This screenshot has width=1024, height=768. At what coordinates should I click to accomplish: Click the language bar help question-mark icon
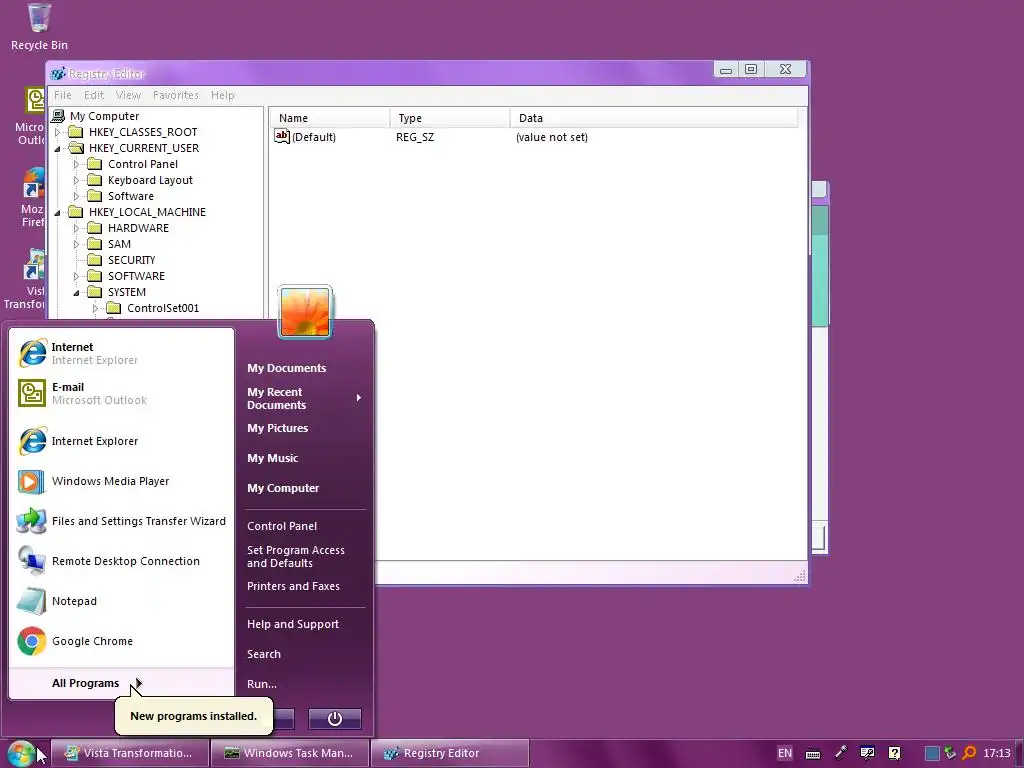click(x=895, y=753)
